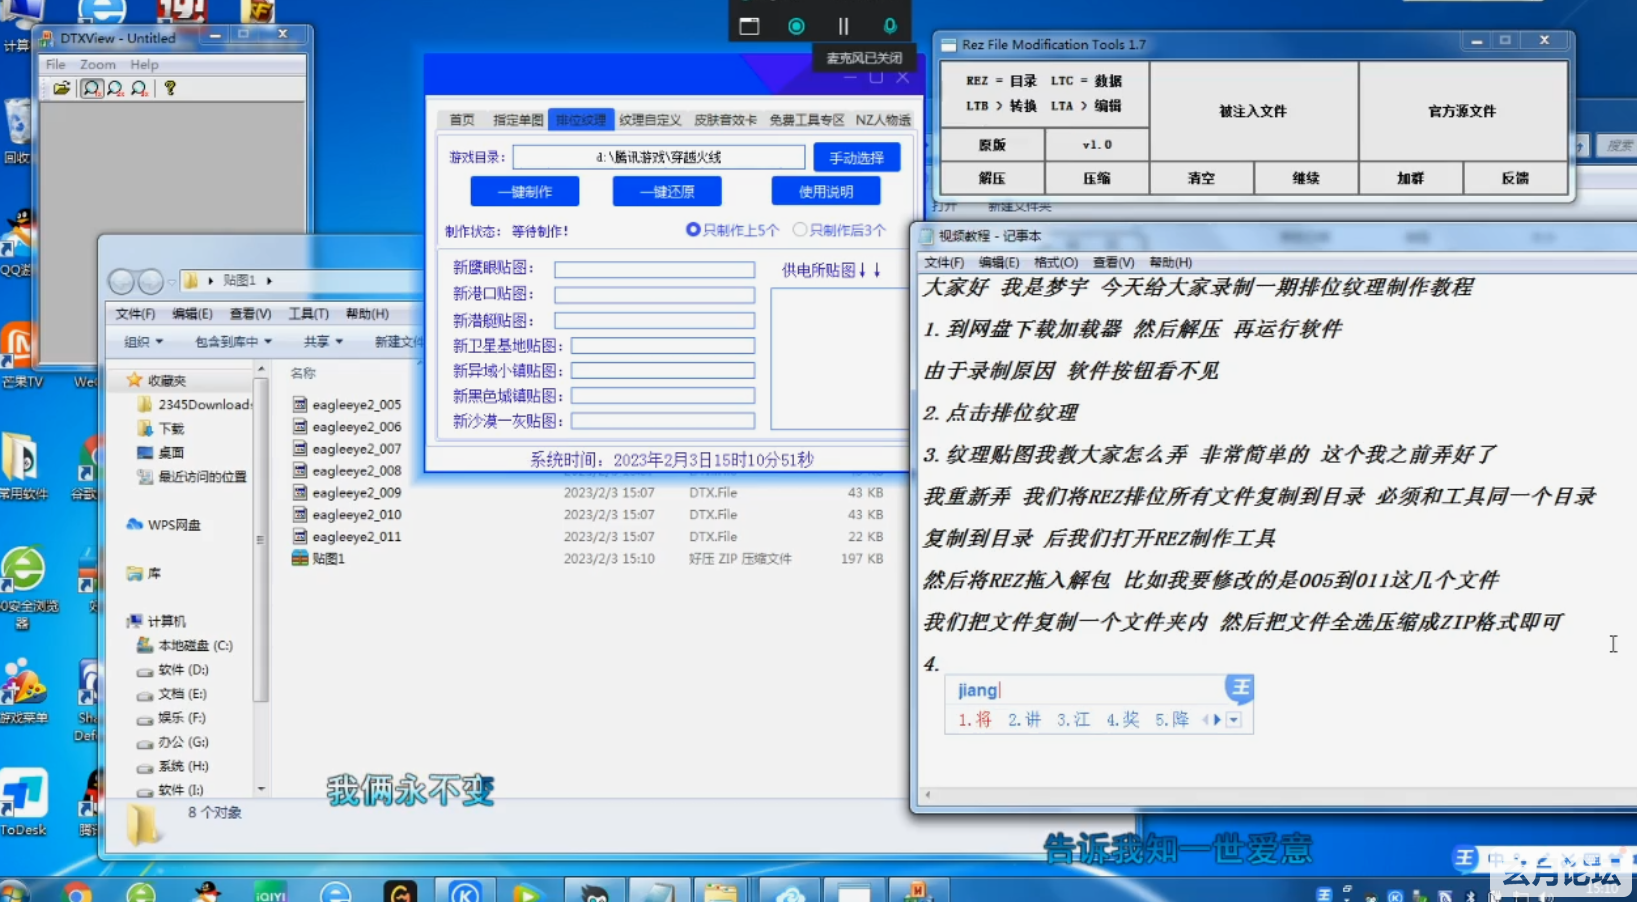Click the Open file icon in DTXView toolbar
This screenshot has width=1637, height=902.
[62, 88]
